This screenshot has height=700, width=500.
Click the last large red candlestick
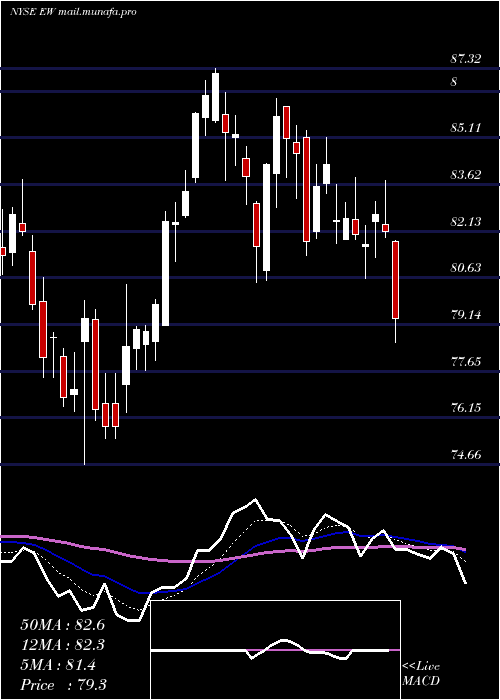click(396, 280)
